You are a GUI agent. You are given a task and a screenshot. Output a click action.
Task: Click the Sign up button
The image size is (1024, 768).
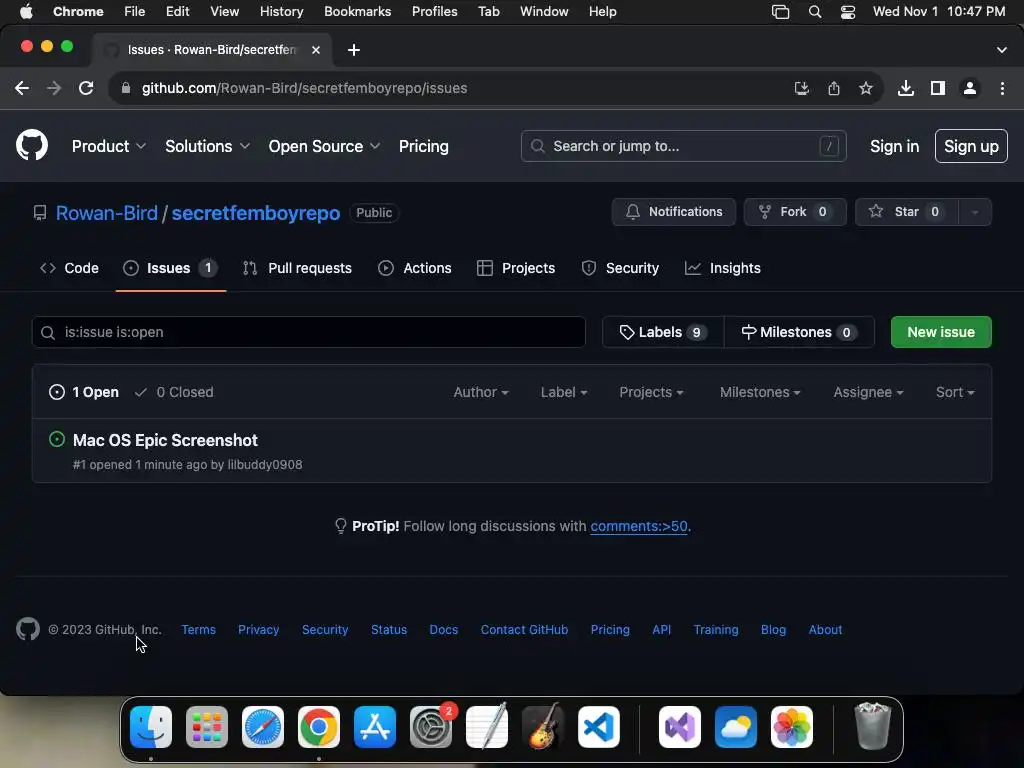pyautogui.click(x=971, y=146)
